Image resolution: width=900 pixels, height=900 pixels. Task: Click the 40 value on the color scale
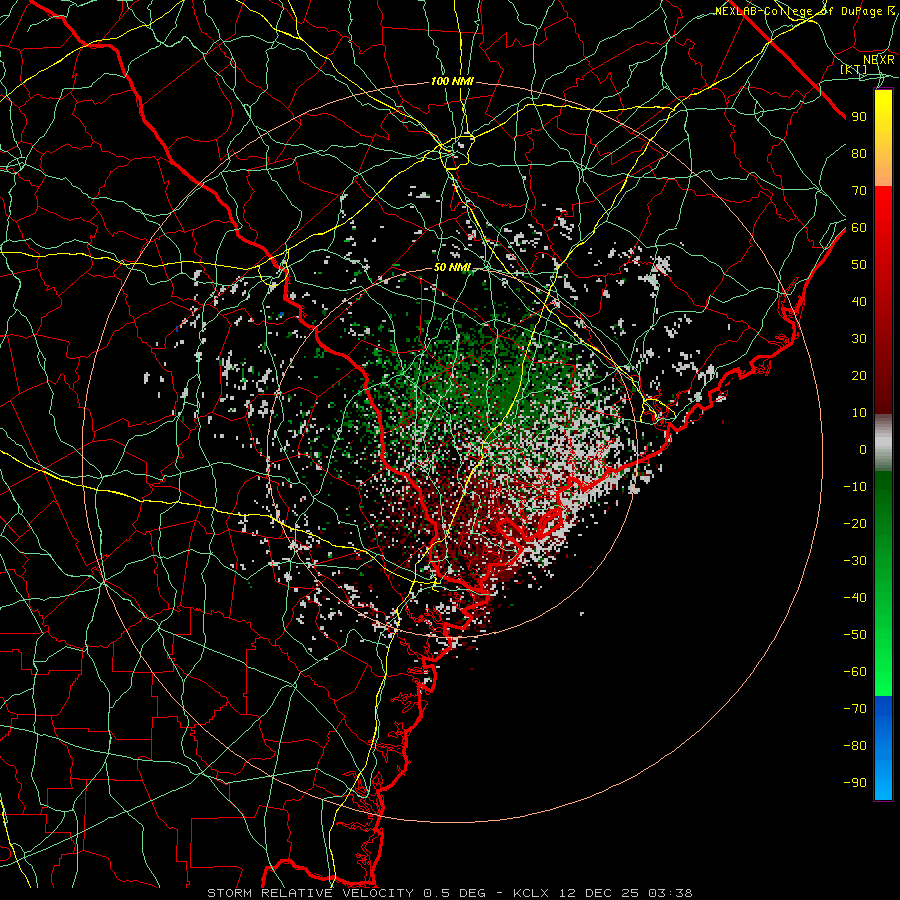[x=859, y=301]
